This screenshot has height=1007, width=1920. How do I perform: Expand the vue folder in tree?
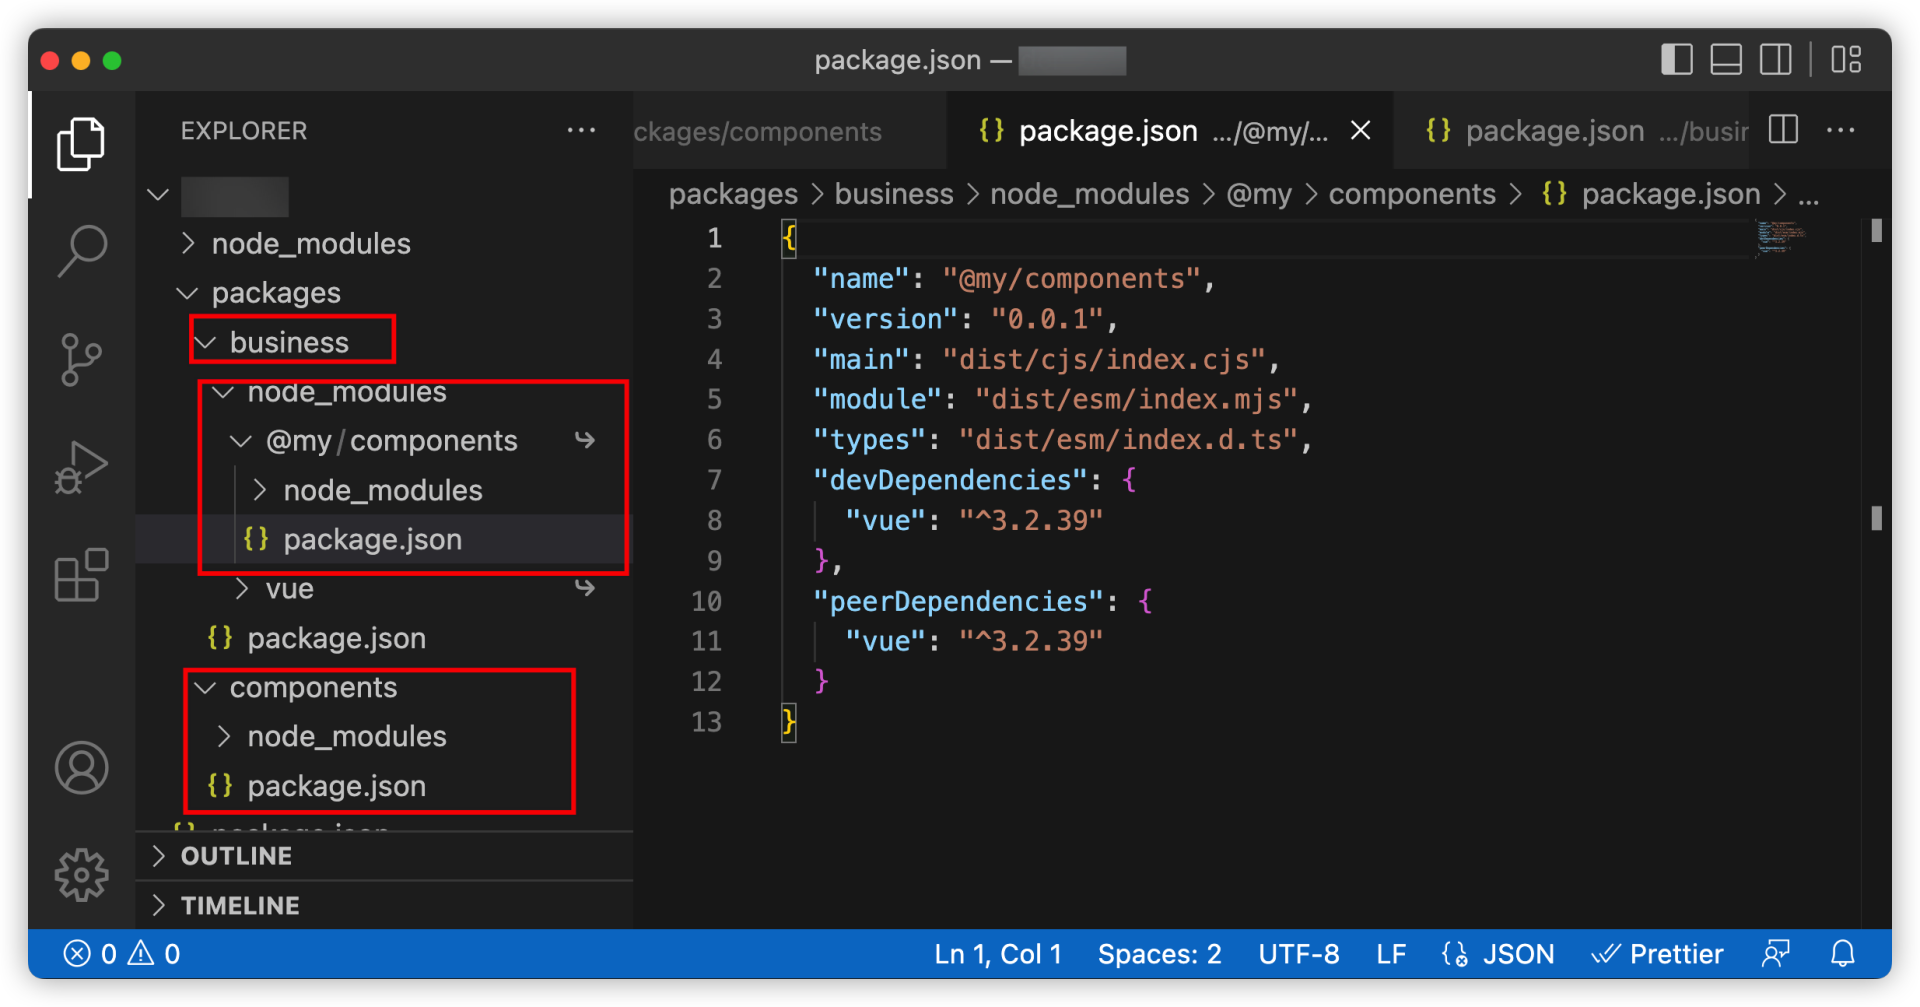(289, 589)
